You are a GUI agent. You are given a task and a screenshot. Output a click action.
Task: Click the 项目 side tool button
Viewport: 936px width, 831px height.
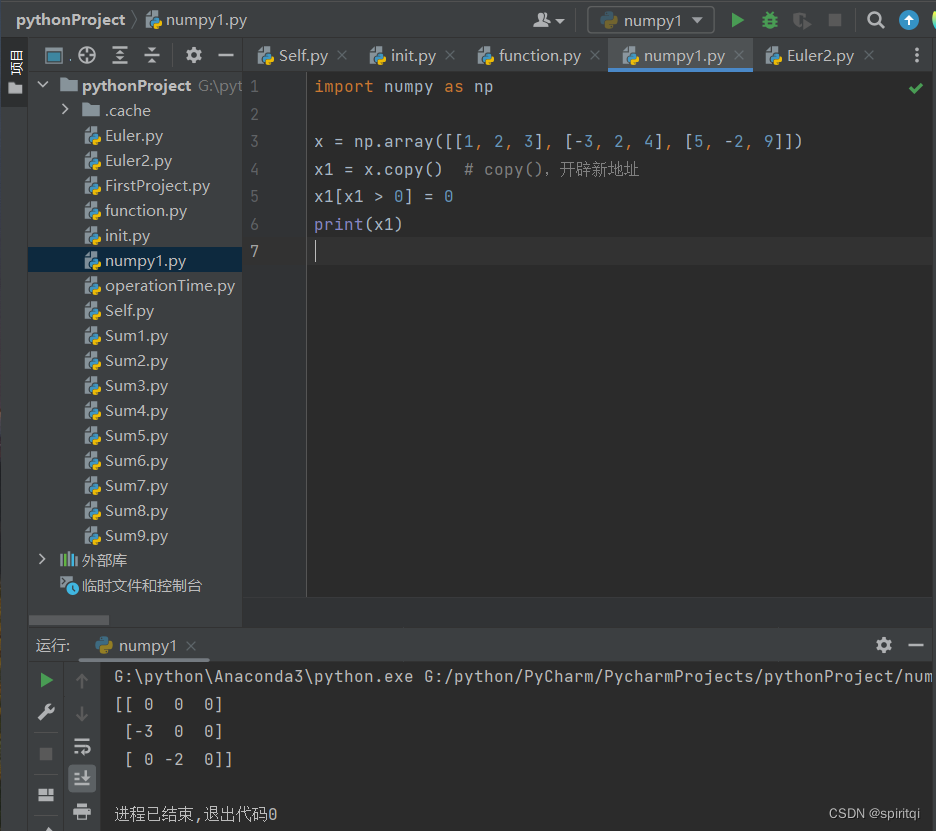coord(15,72)
